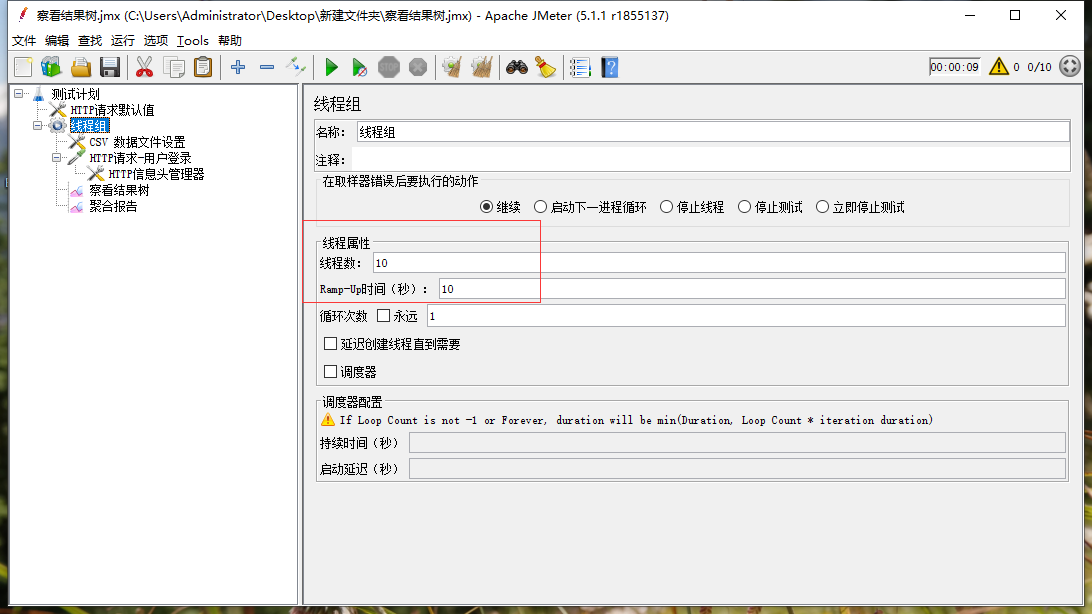Open the 文件 menu

pyautogui.click(x=24, y=40)
